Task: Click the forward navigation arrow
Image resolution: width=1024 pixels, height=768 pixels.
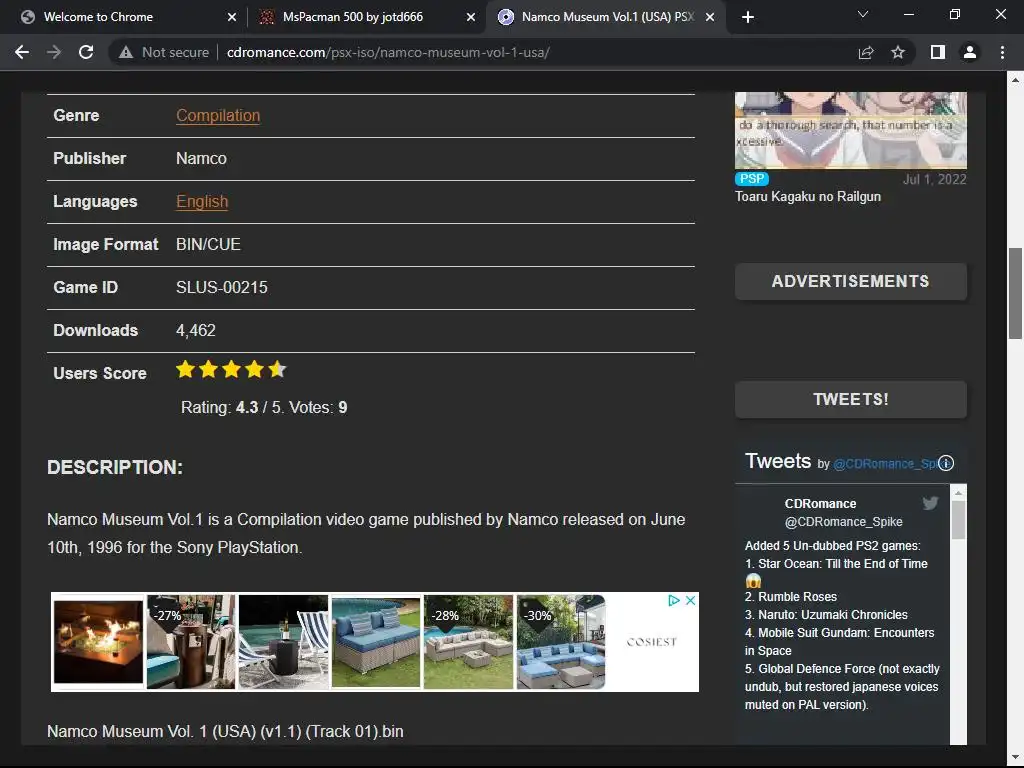Action: 54,52
